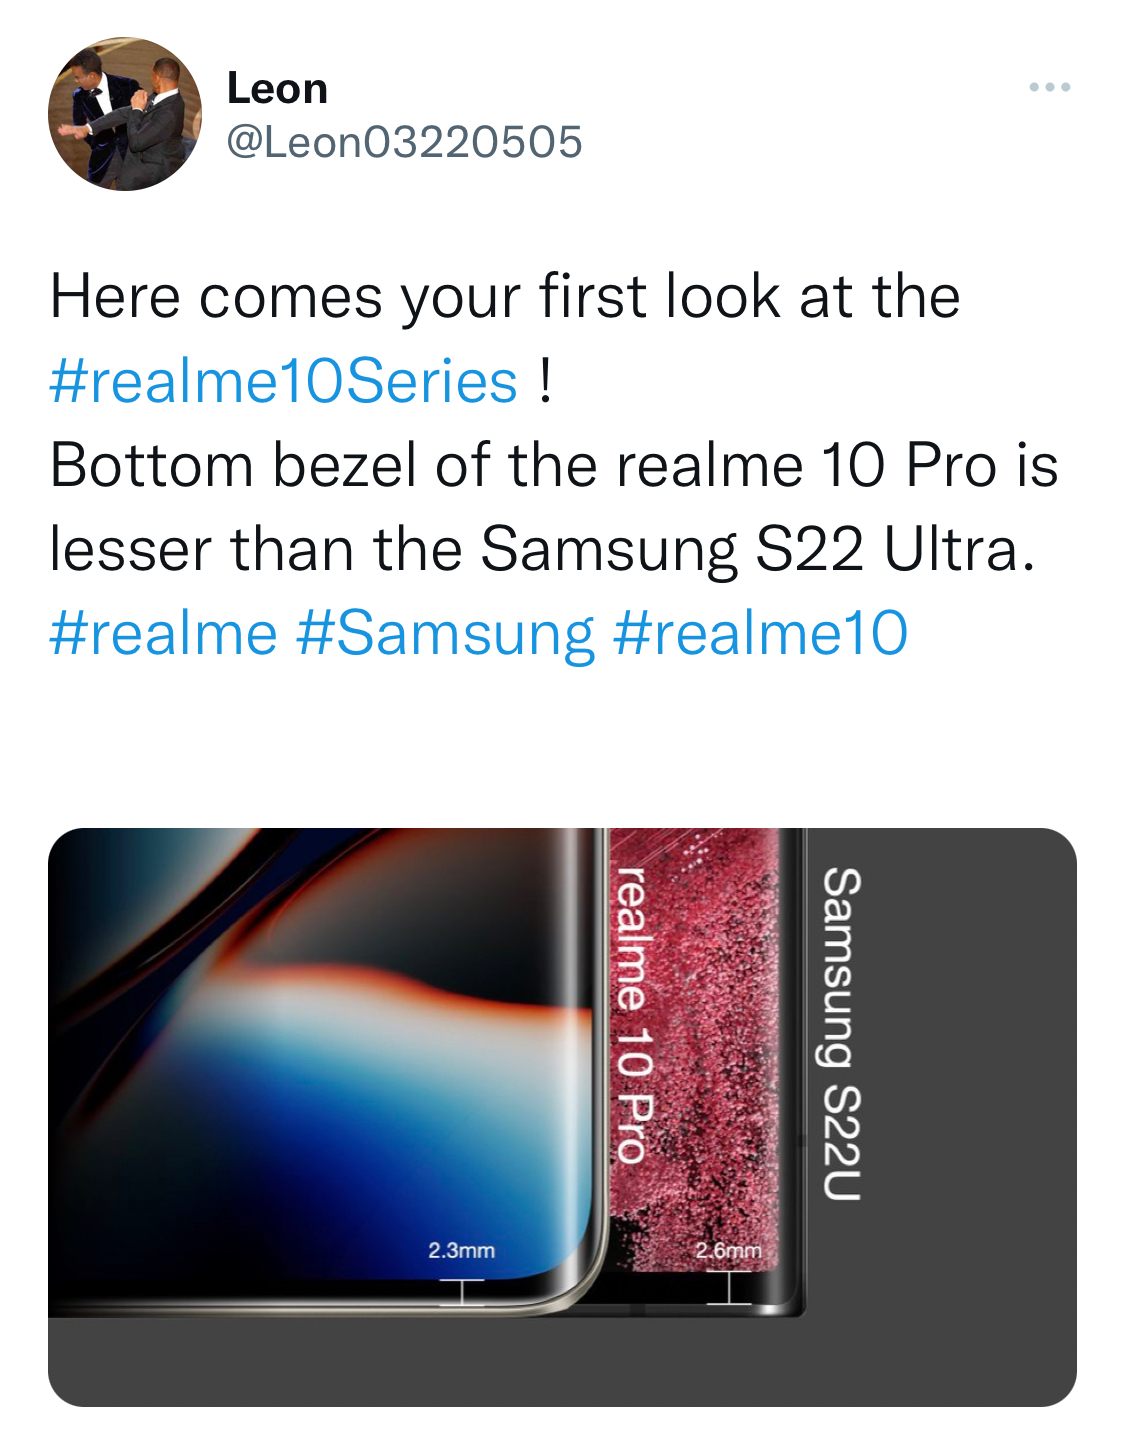The width and height of the screenshot is (1125, 1450).
Task: Click the "Here comes your first look" text line
Action: (x=505, y=297)
